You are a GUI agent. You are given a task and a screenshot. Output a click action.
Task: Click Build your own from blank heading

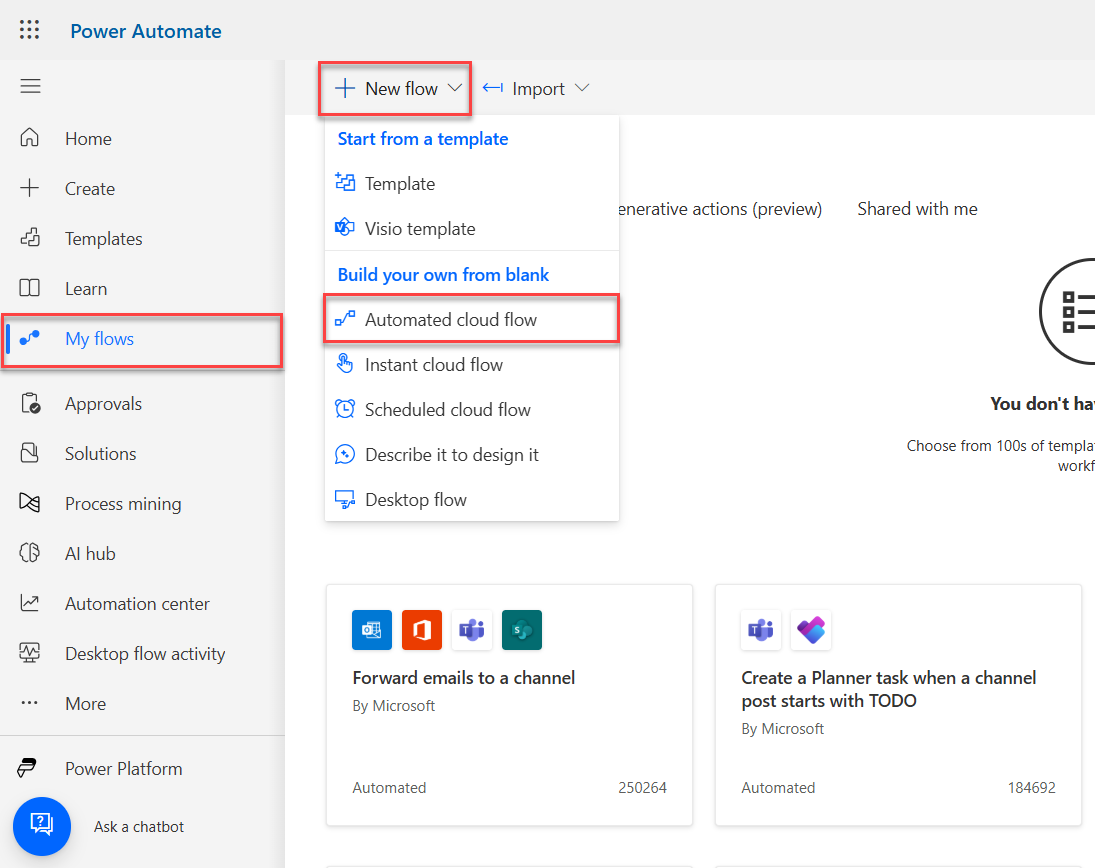(x=443, y=274)
